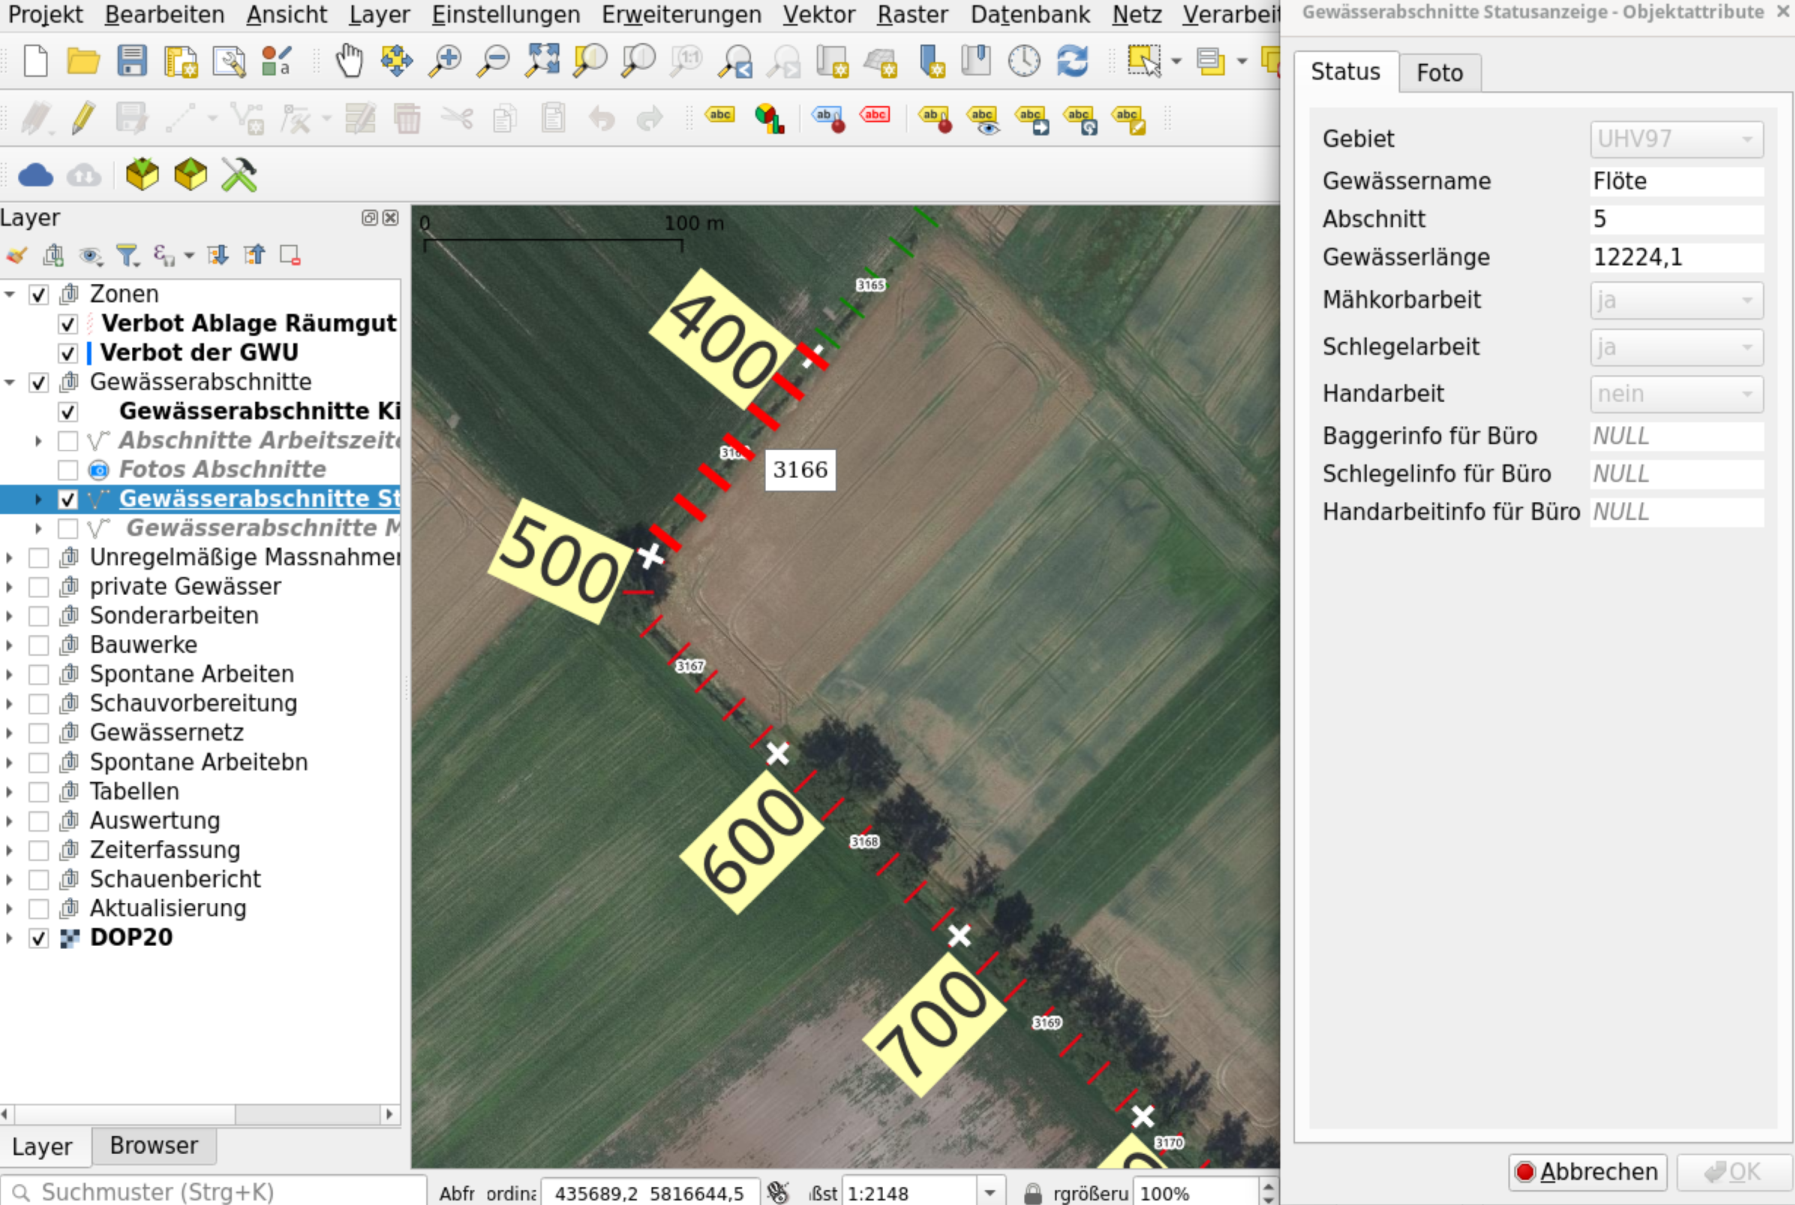1795x1205 pixels.
Task: Uncheck the Verbot der GWU layer
Action: tap(68, 353)
